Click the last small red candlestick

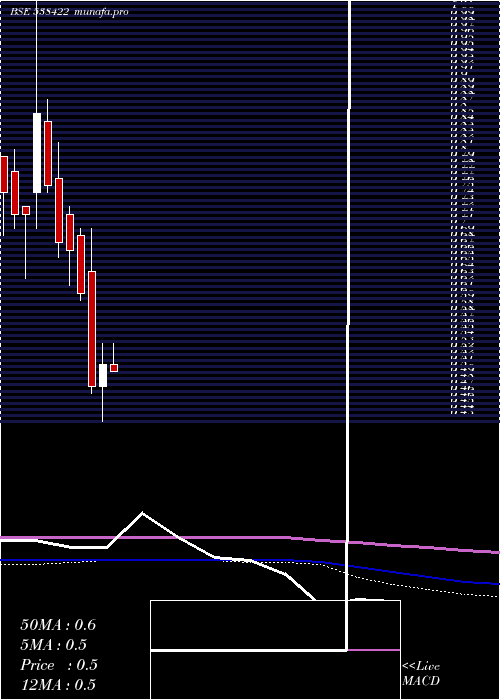(114, 368)
